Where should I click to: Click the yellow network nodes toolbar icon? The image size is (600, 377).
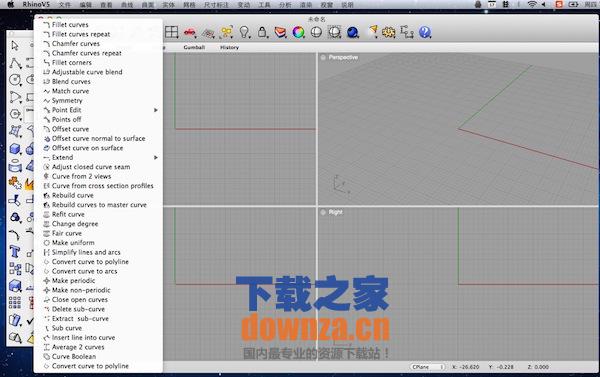tap(226, 33)
